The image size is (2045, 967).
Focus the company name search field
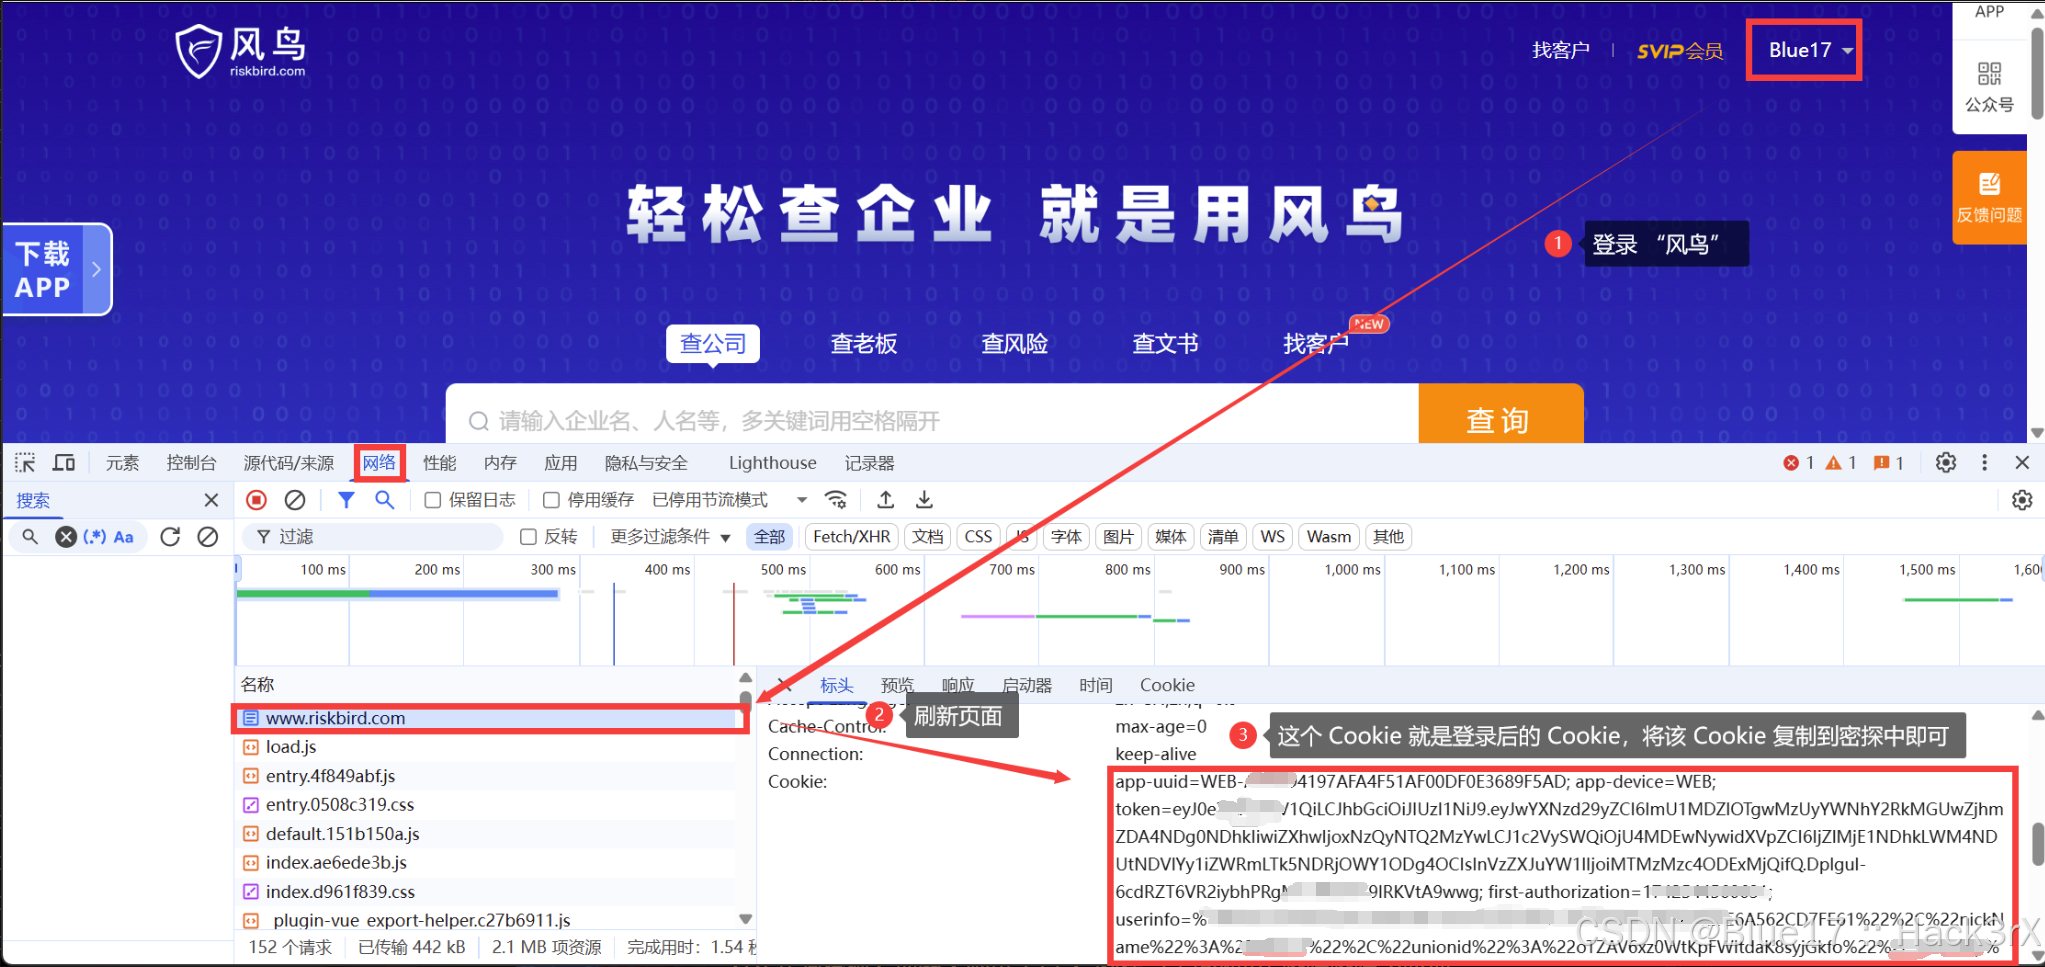pyautogui.click(x=931, y=415)
